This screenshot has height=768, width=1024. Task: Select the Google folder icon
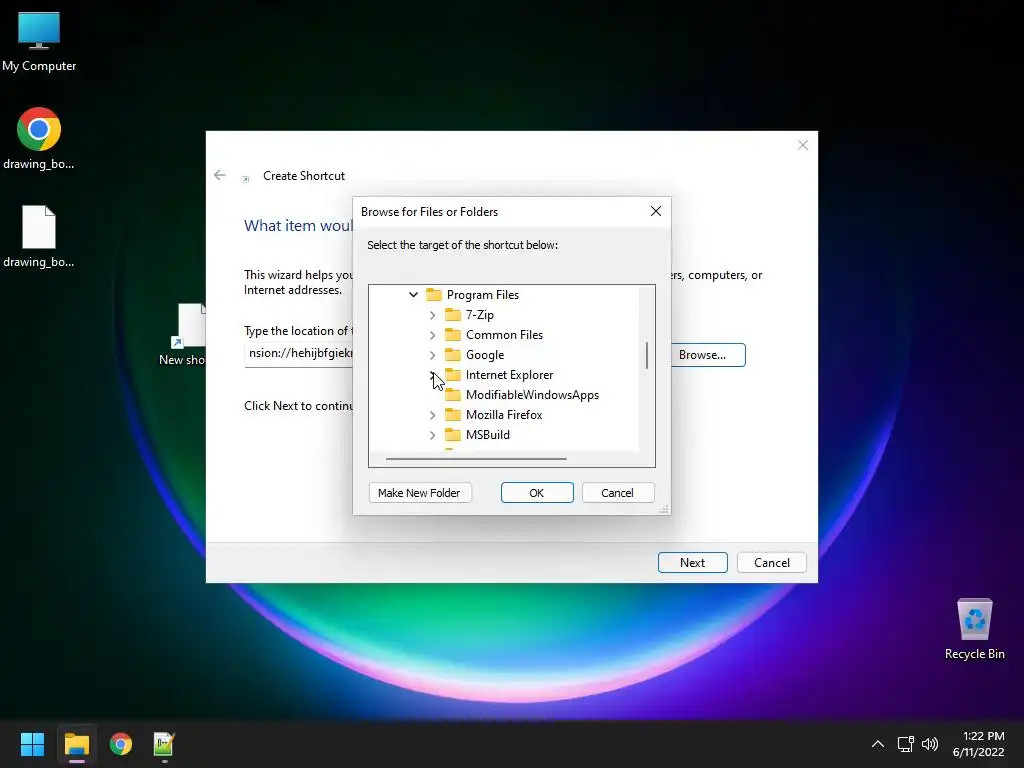(453, 355)
